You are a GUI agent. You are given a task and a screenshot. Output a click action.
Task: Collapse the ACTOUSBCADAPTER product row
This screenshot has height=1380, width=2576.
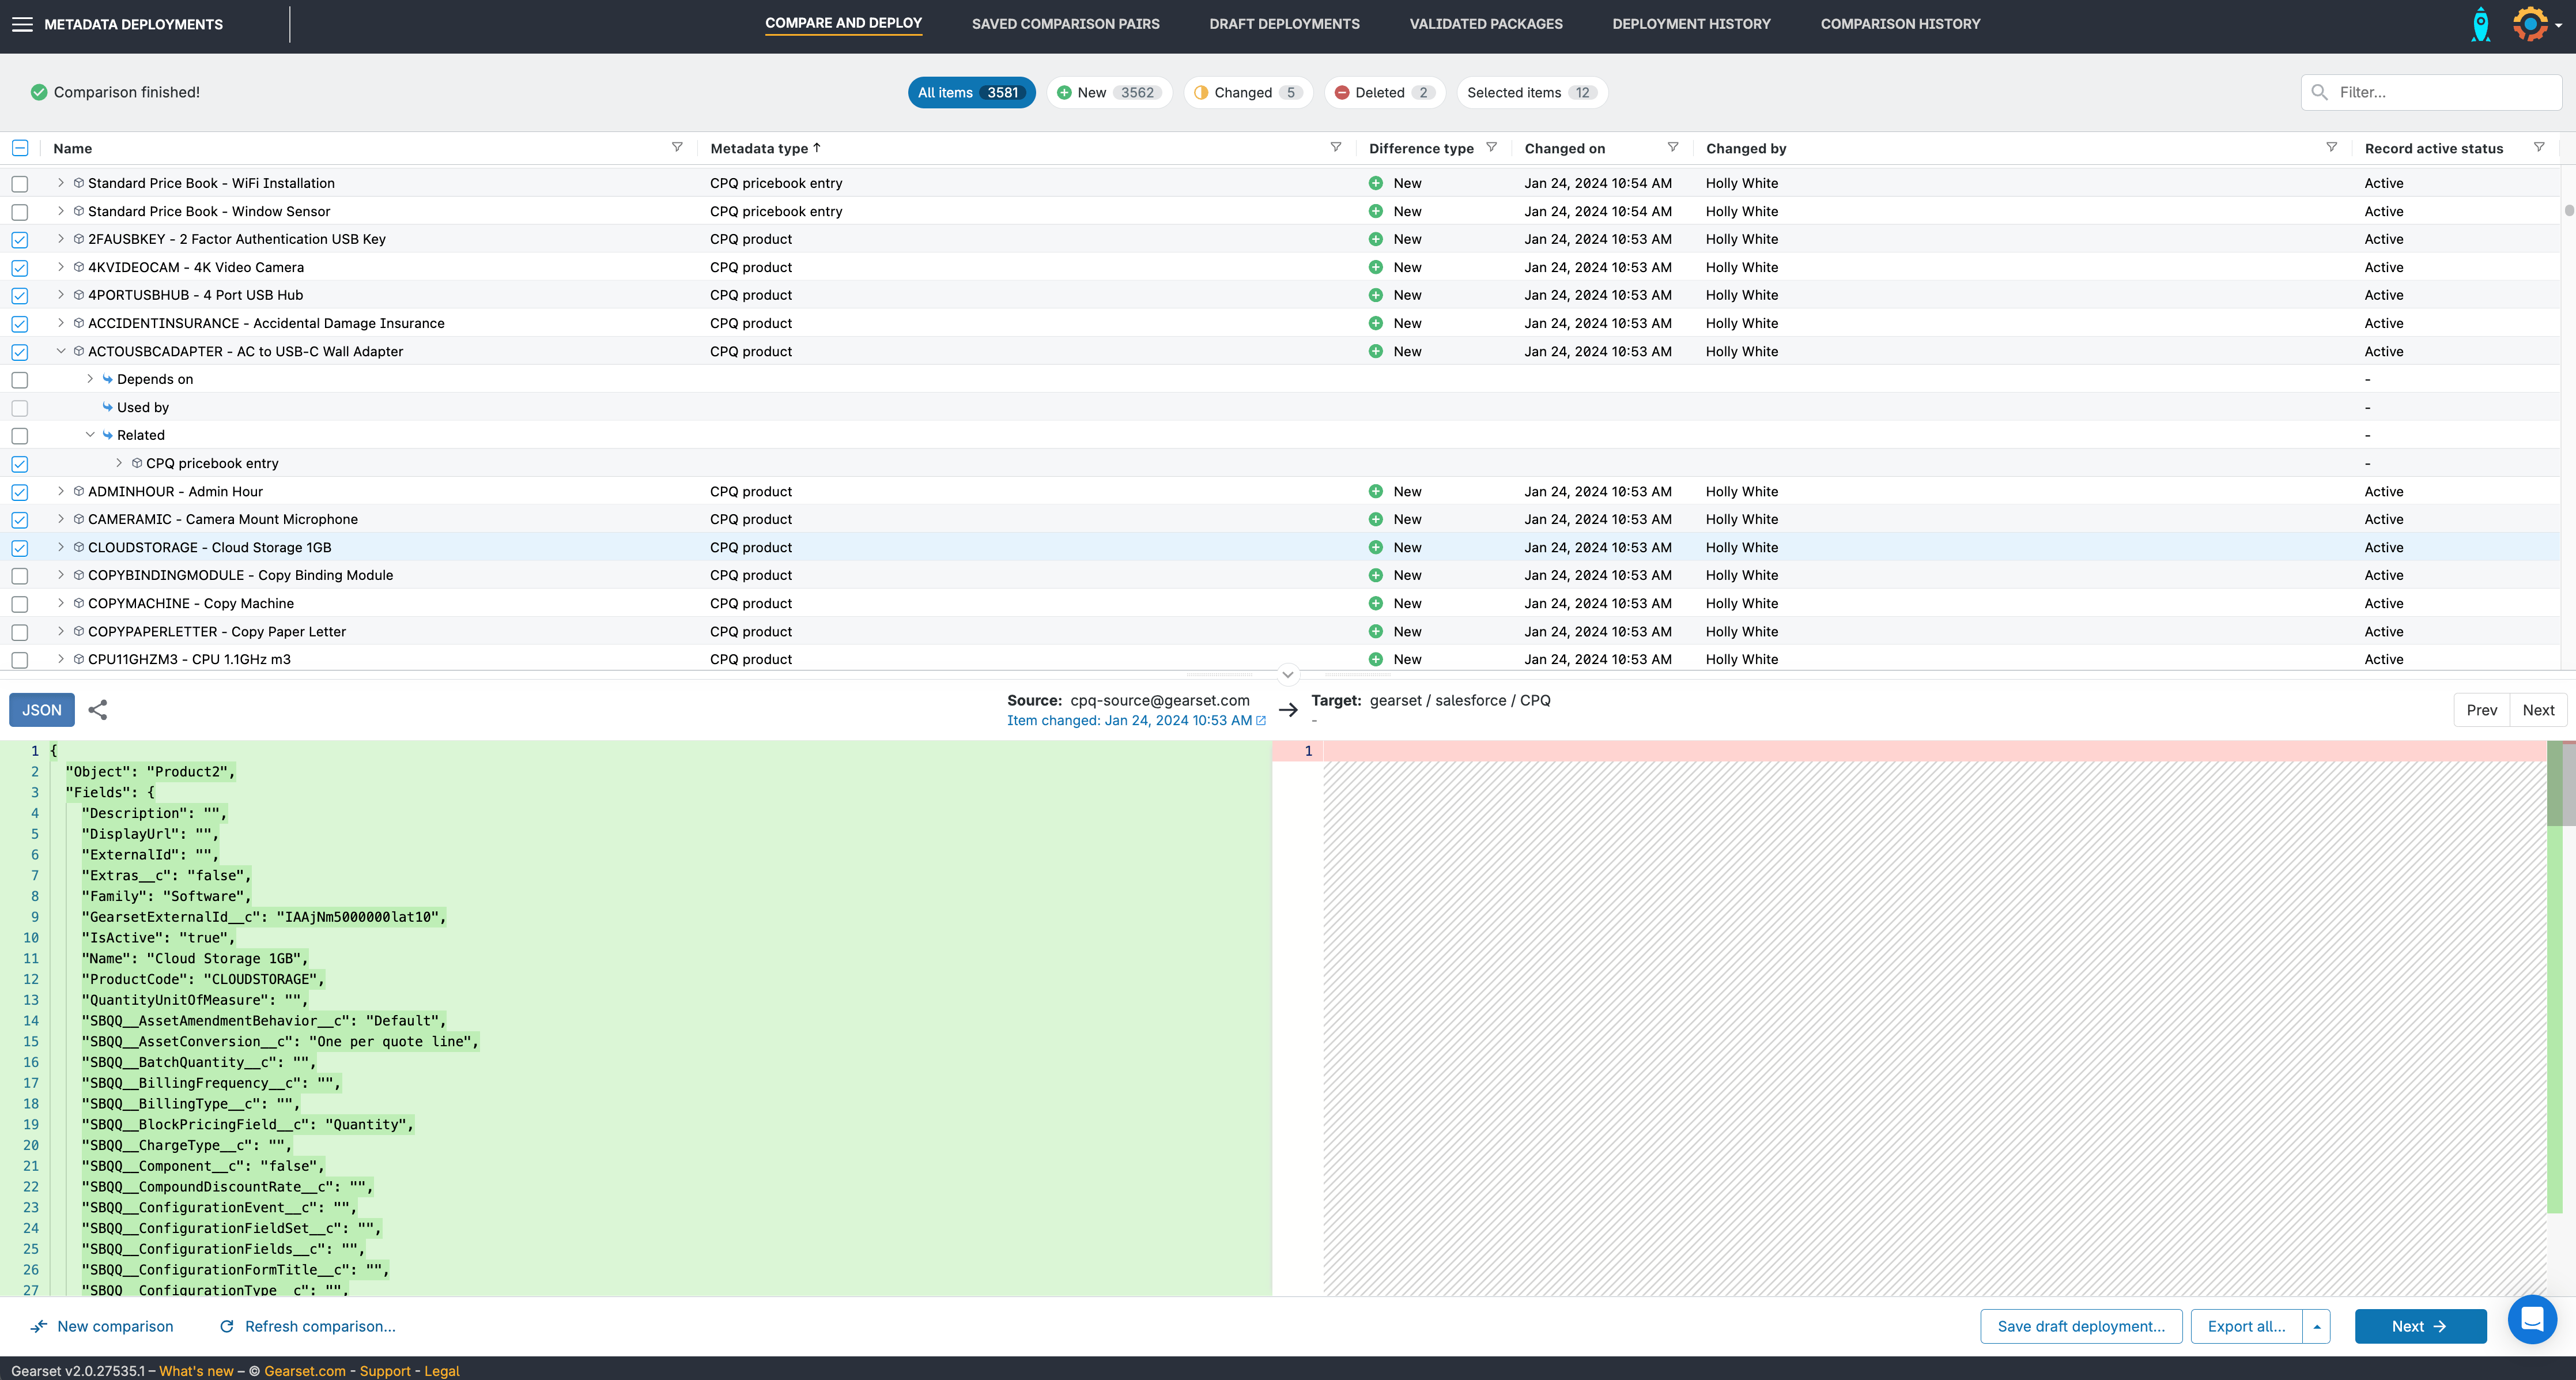pos(61,351)
